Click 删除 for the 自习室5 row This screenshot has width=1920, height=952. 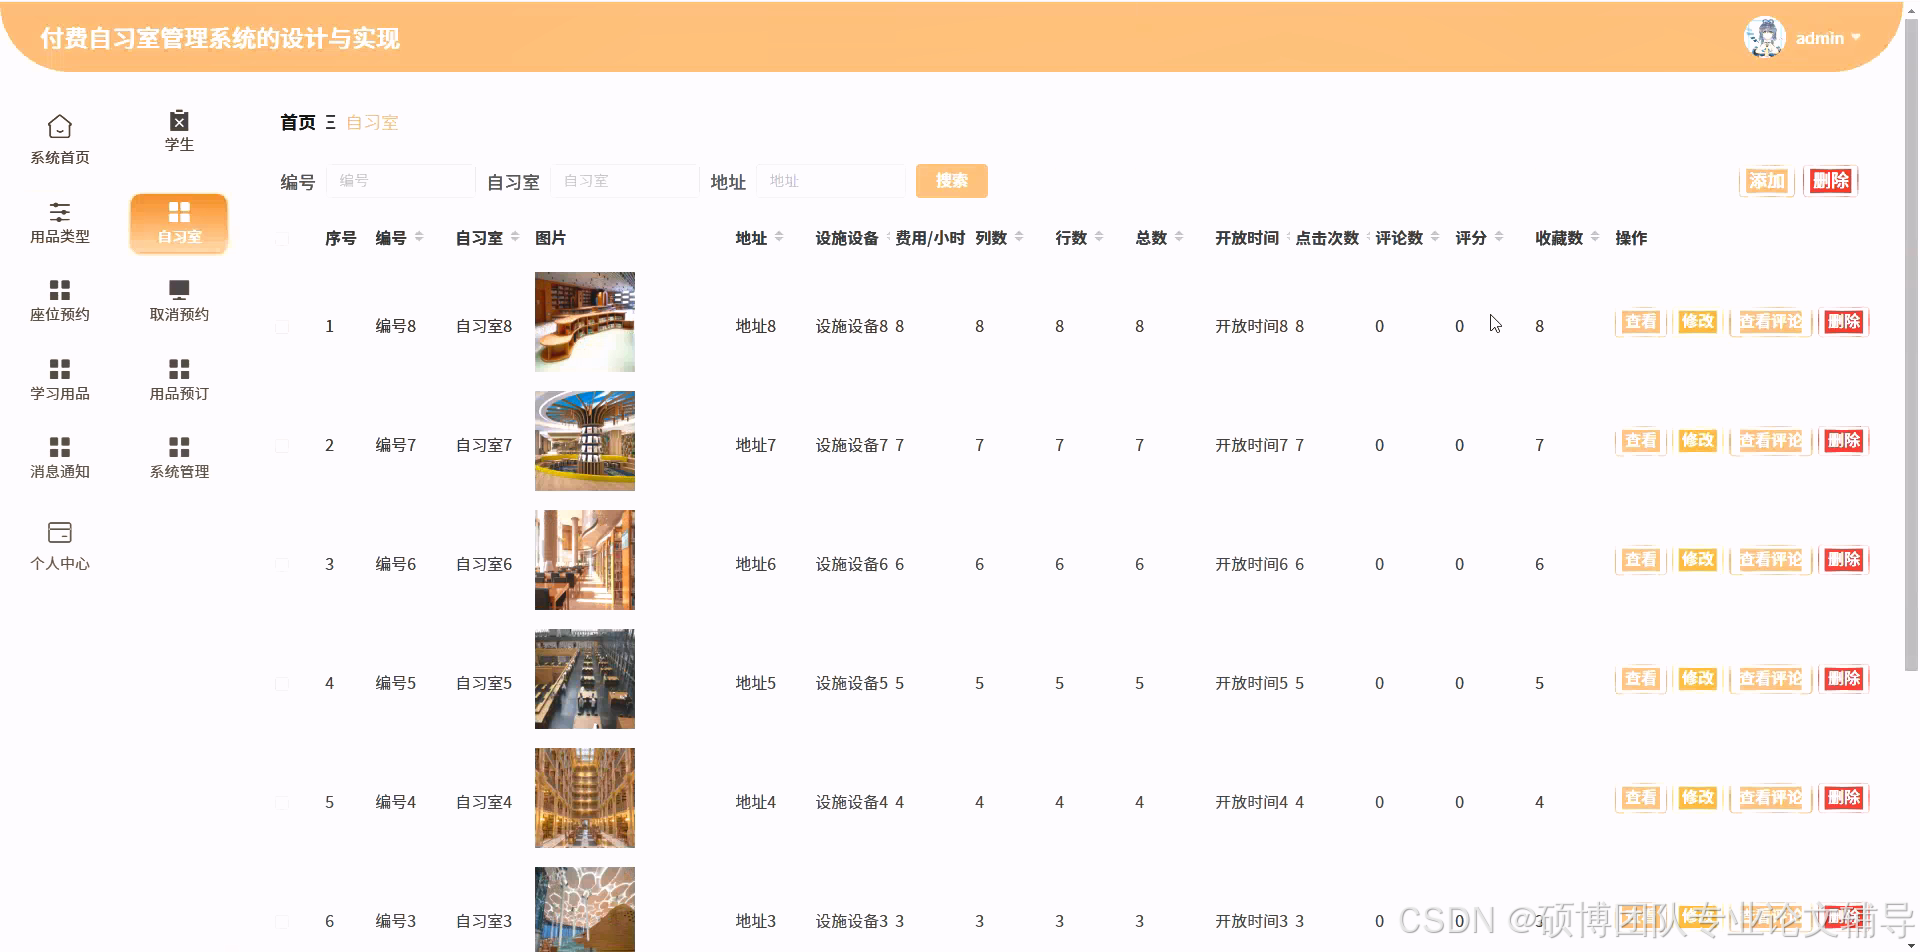1844,679
